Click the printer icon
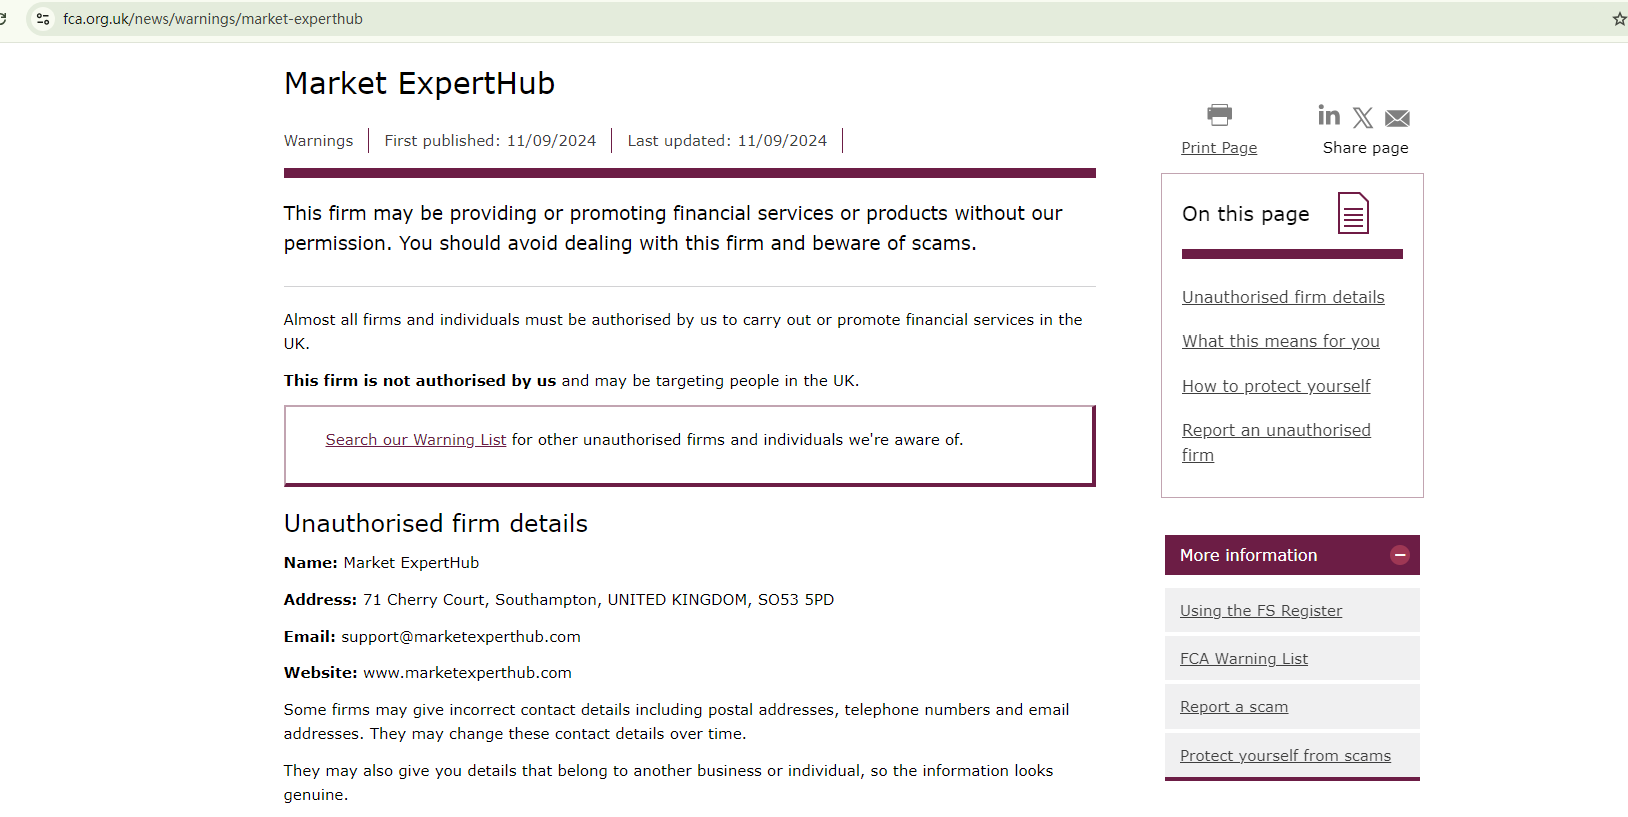 tap(1219, 115)
